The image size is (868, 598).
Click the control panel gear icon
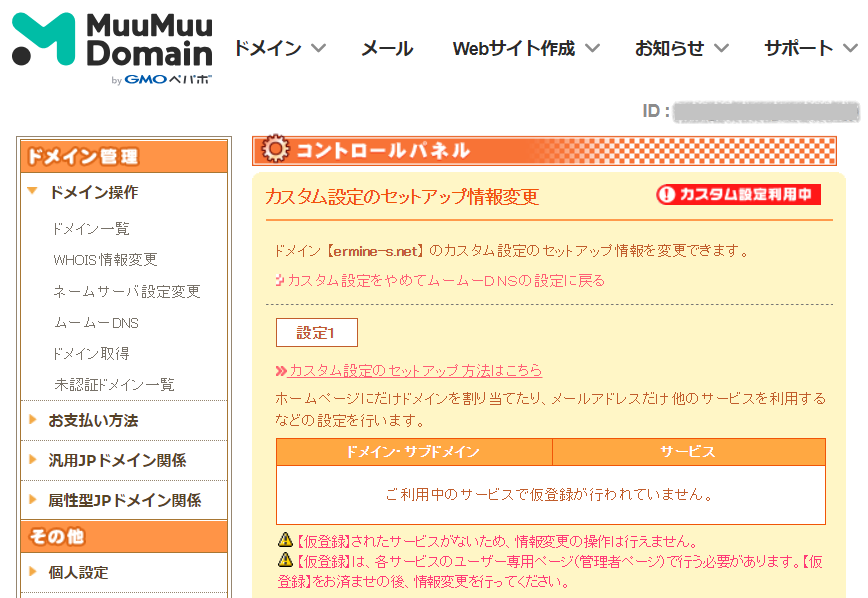tap(275, 148)
